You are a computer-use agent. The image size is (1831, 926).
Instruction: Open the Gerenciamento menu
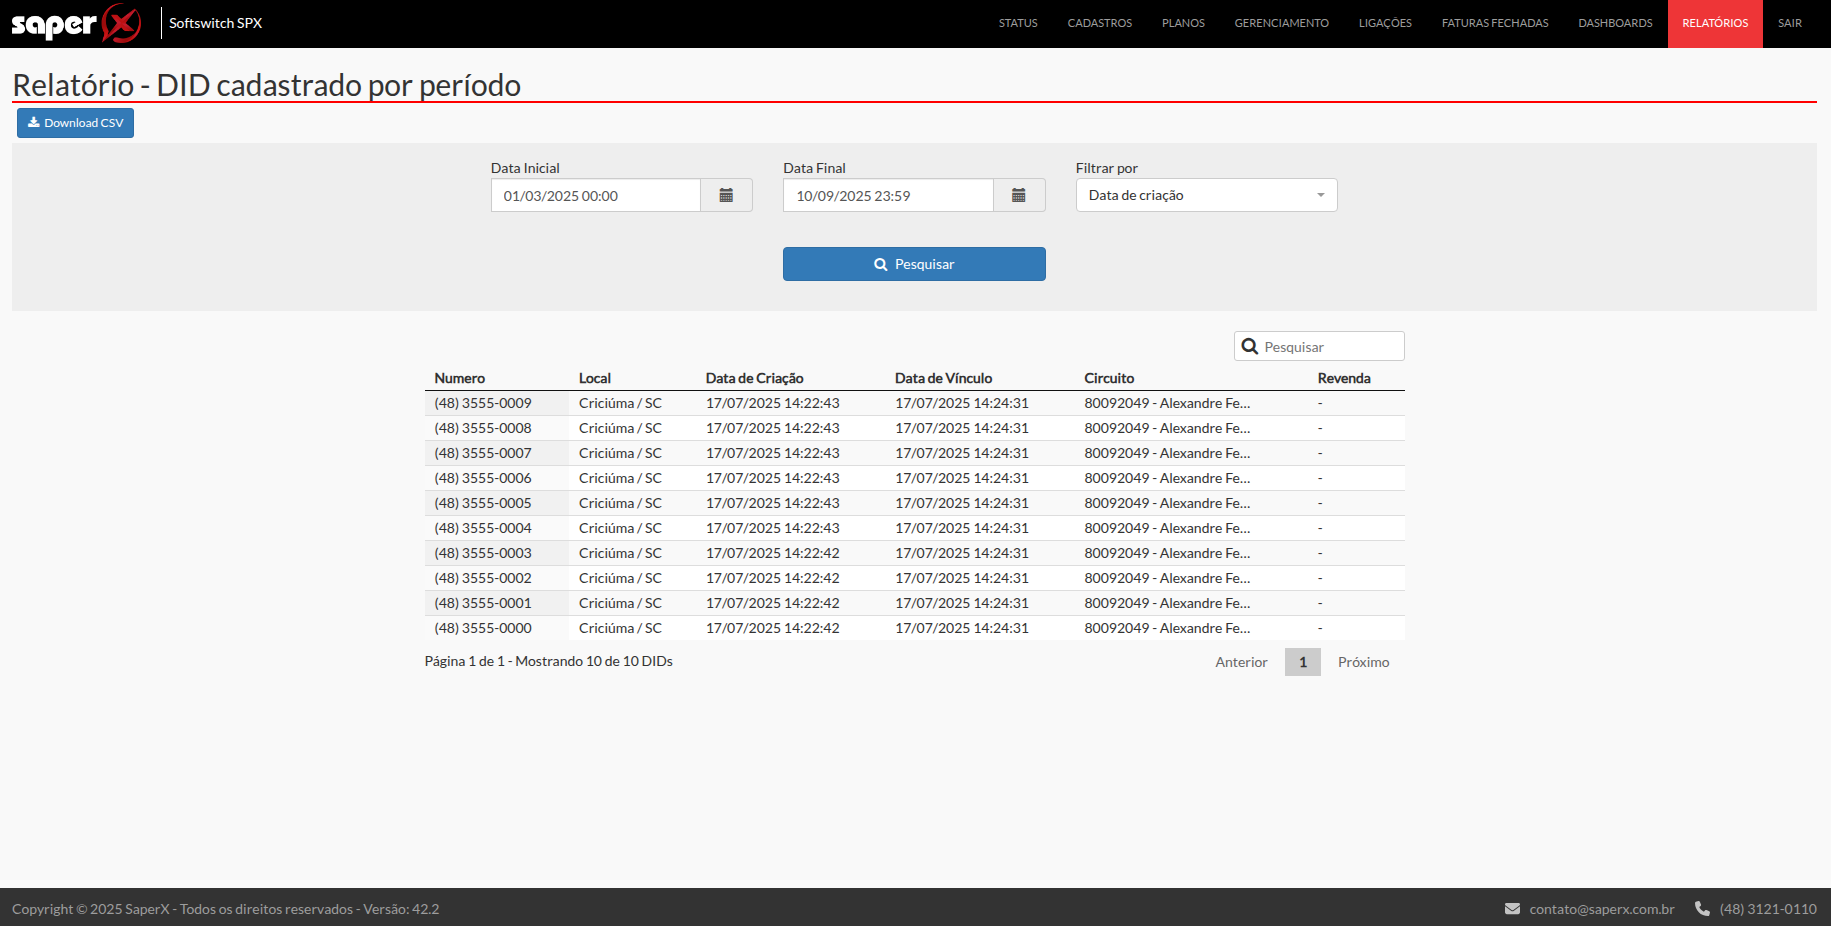(x=1281, y=23)
